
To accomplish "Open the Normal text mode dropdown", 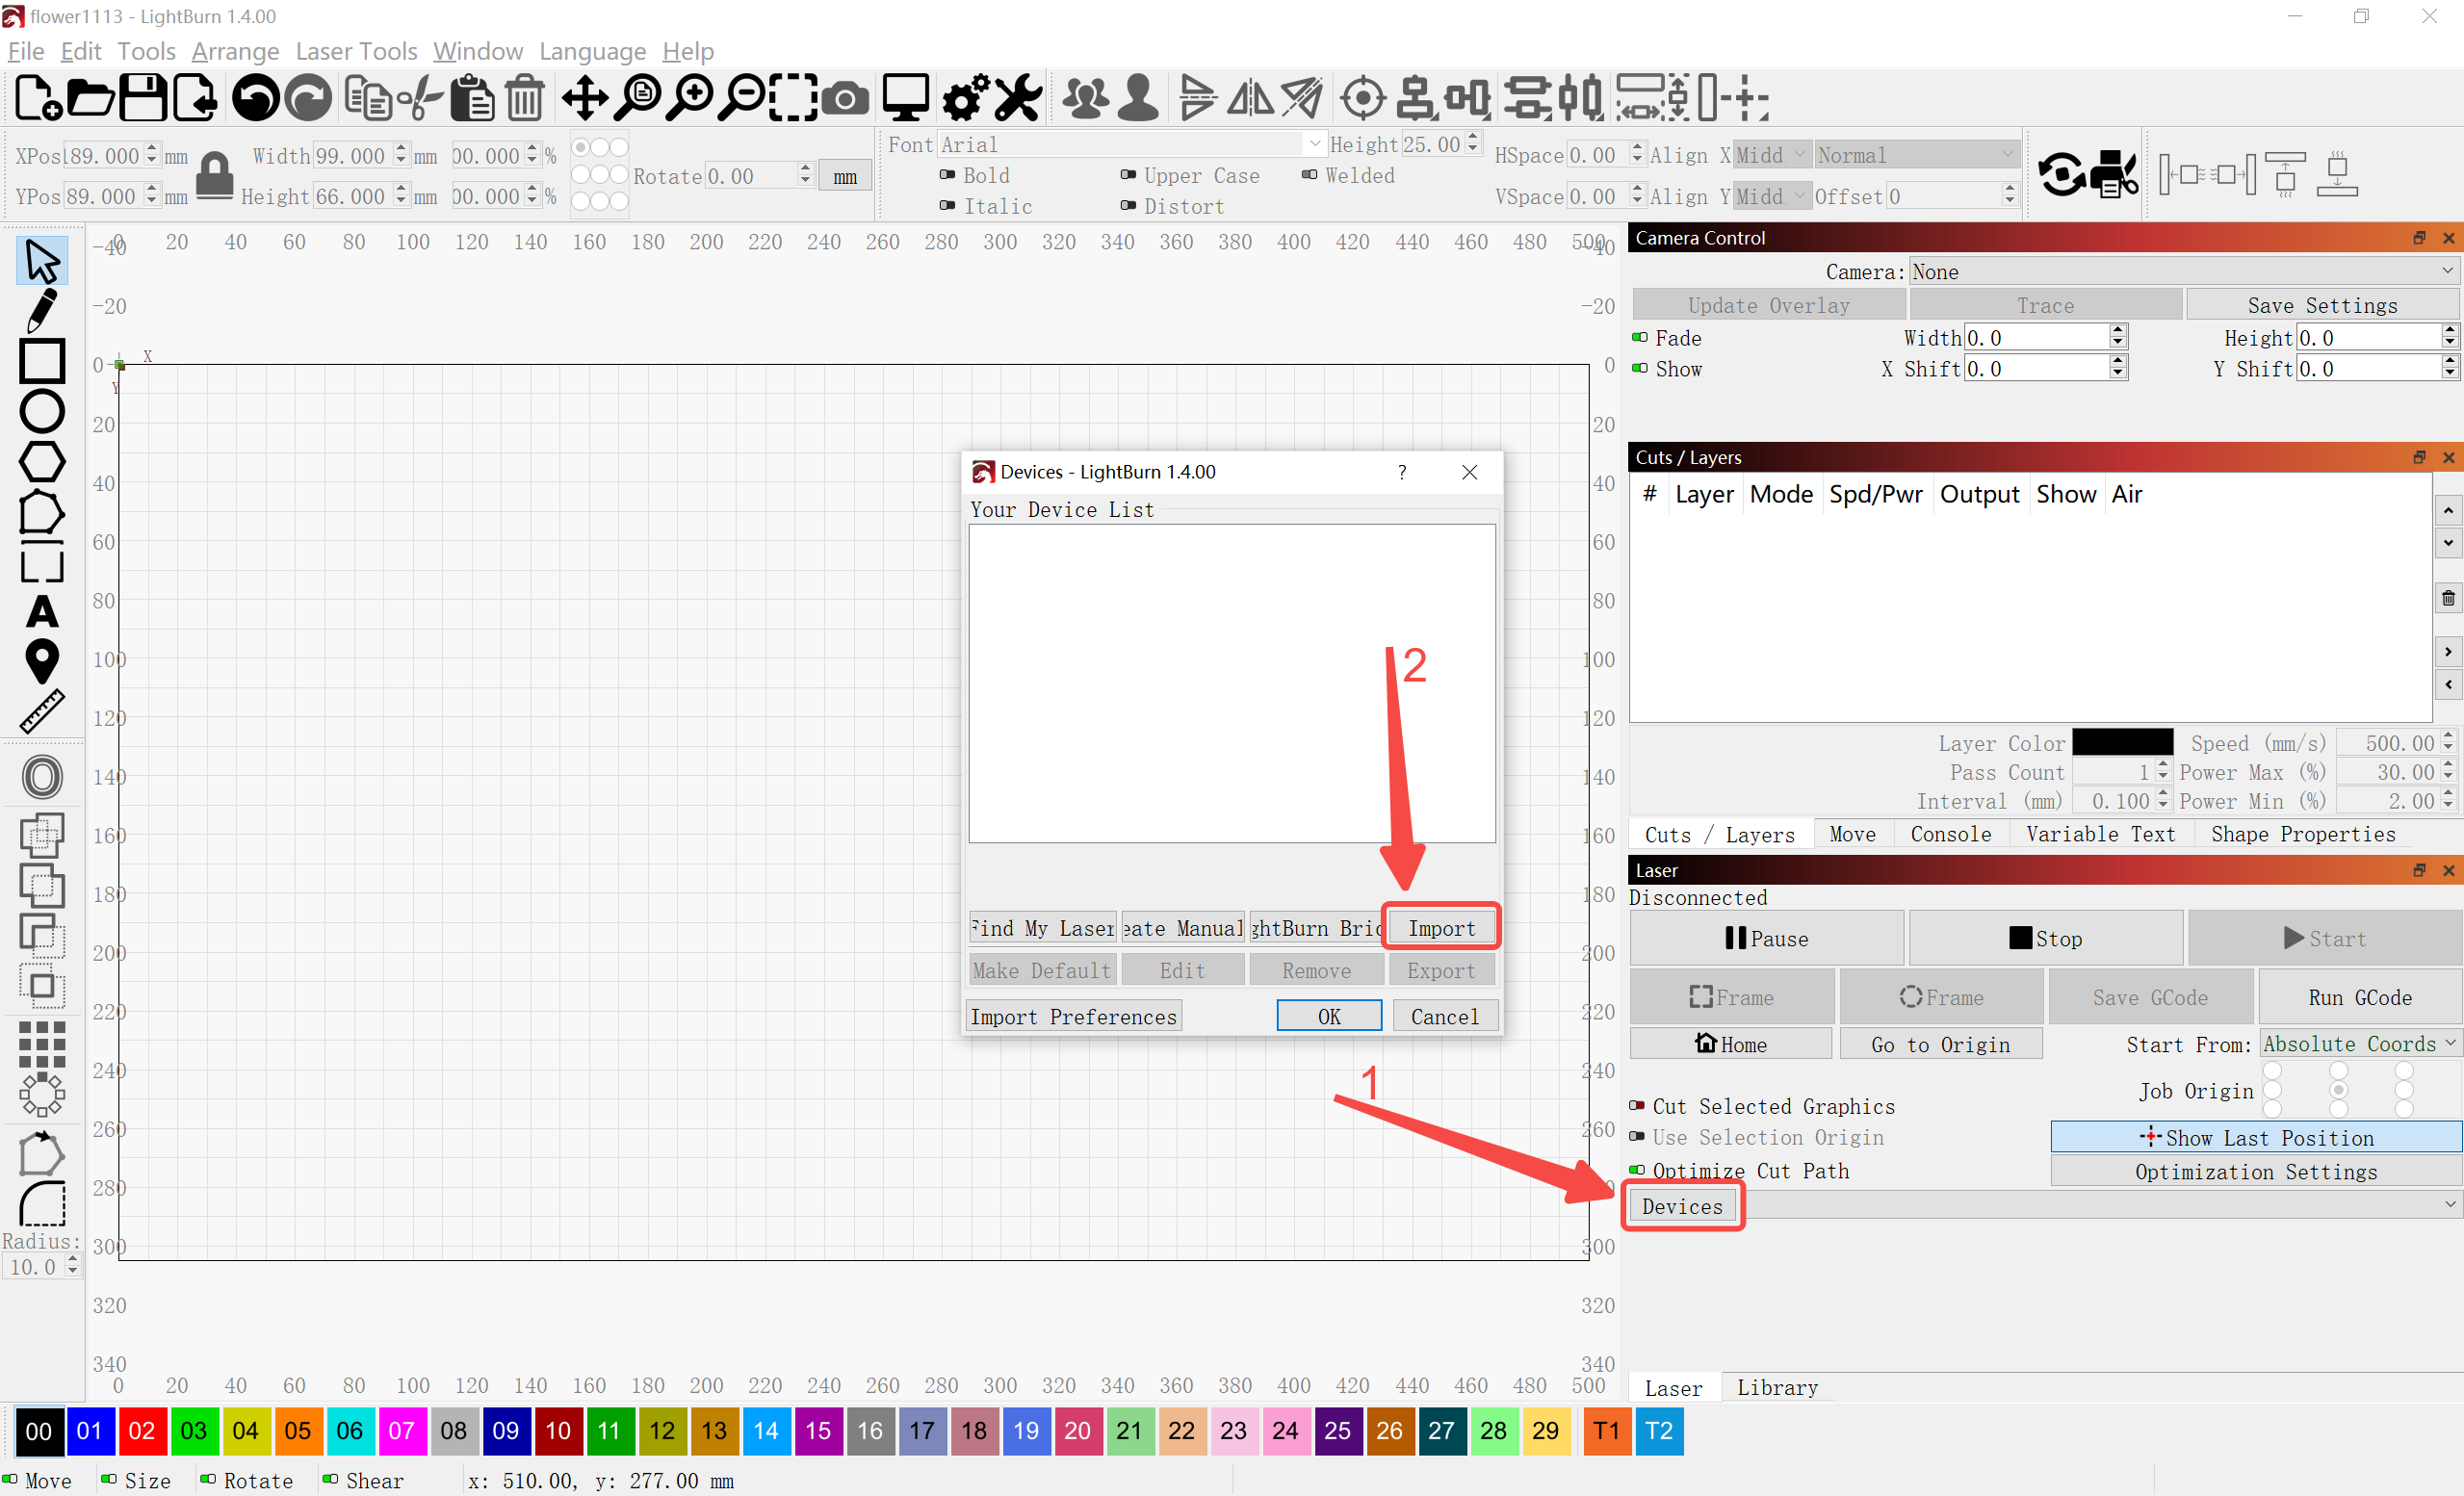I will [1916, 155].
